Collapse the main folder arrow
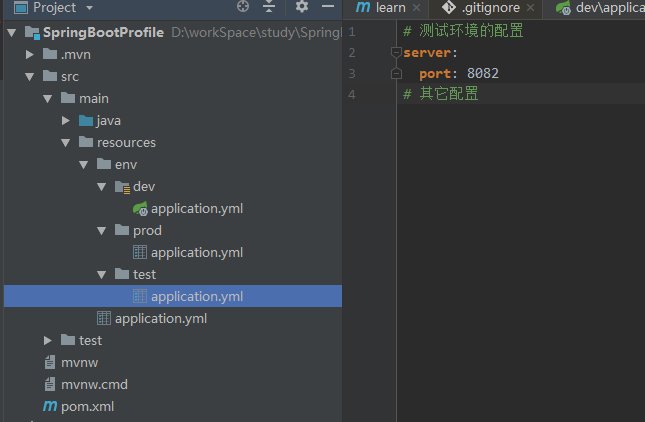Image resolution: width=645 pixels, height=422 pixels. tap(48, 99)
